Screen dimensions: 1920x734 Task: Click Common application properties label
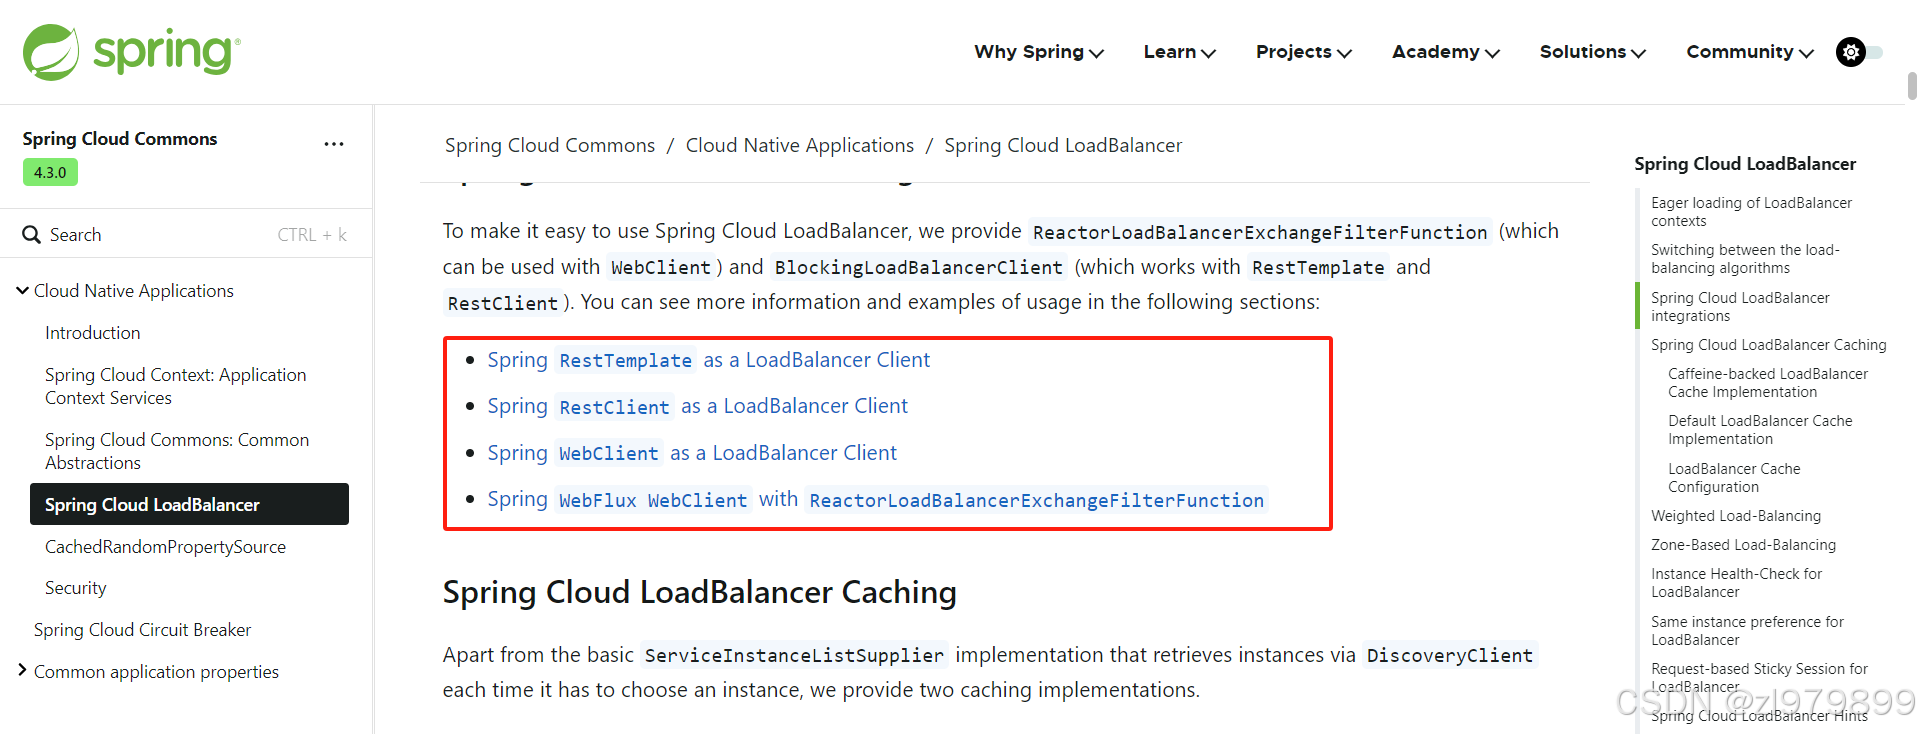[x=156, y=672]
